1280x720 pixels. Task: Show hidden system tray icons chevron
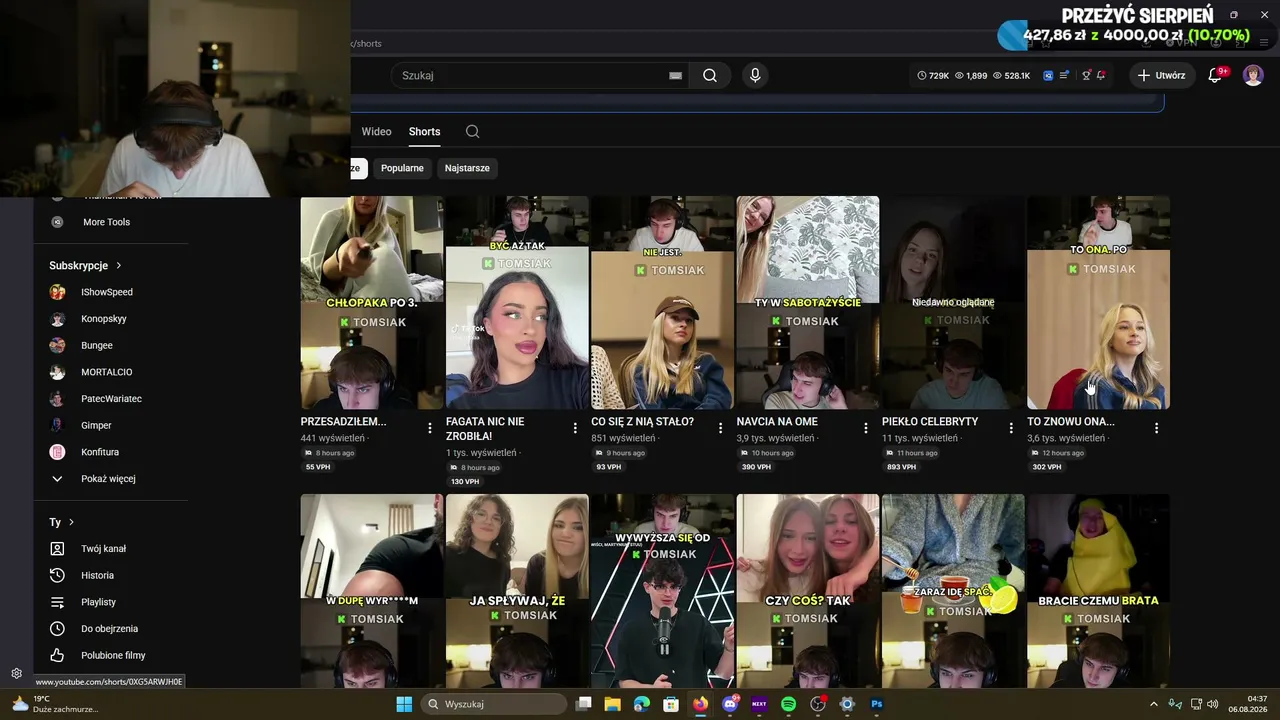1154,704
